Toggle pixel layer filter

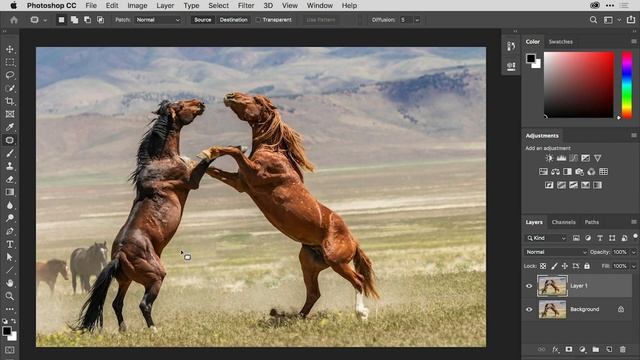576,238
